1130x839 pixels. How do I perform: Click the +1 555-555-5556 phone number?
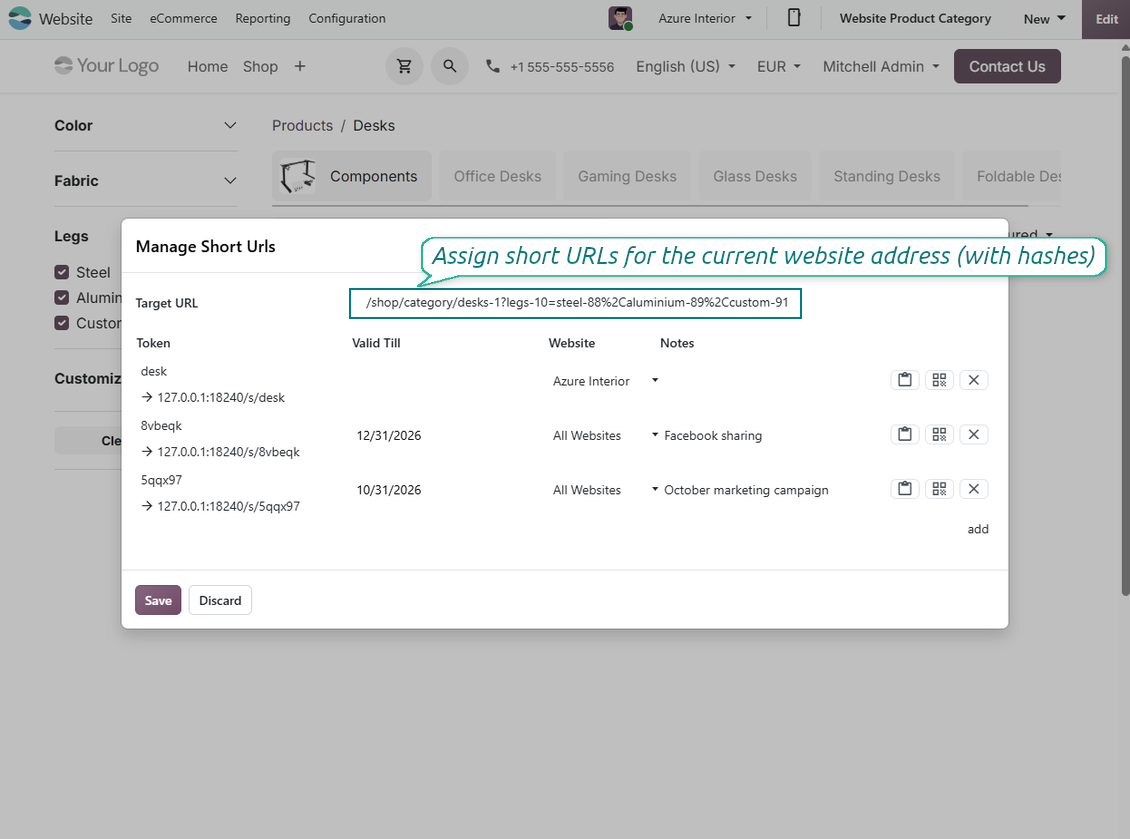[562, 67]
